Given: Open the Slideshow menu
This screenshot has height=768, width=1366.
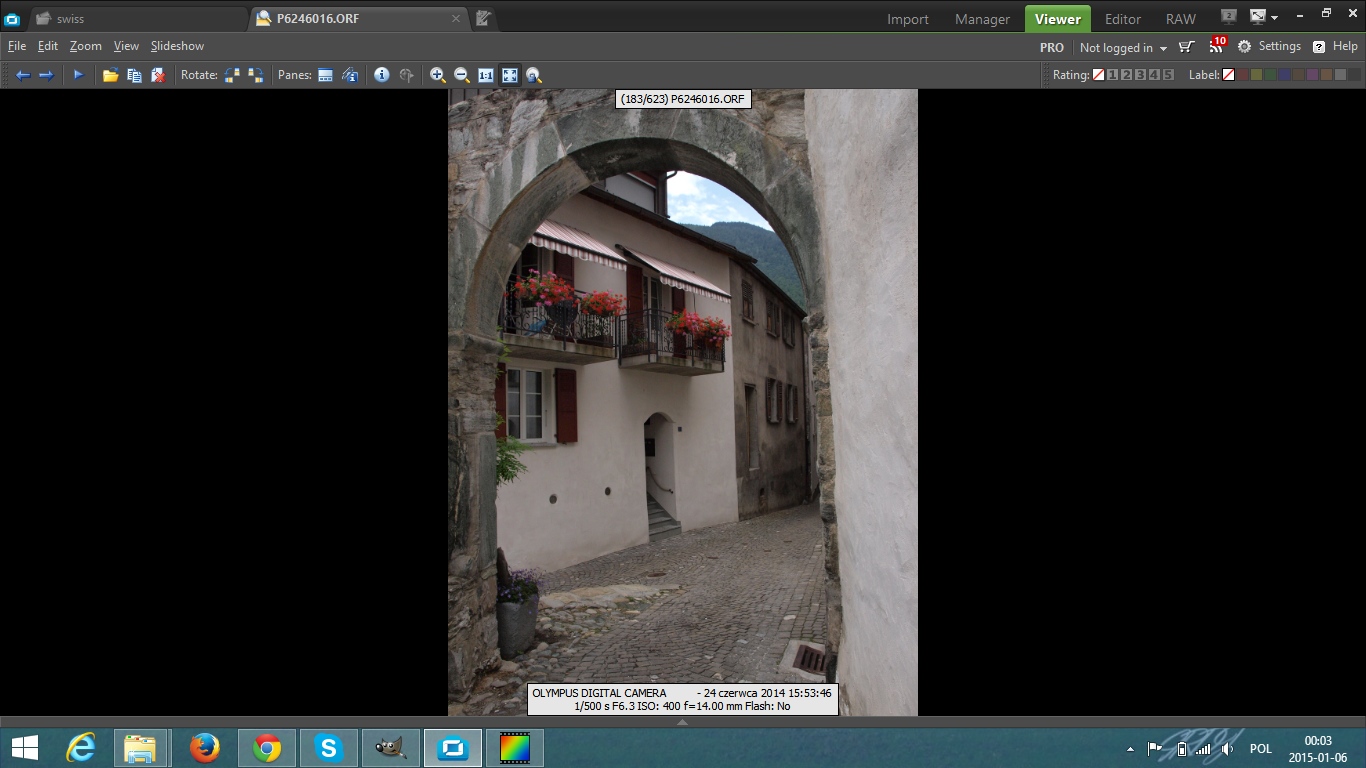Looking at the screenshot, I should coord(177,46).
